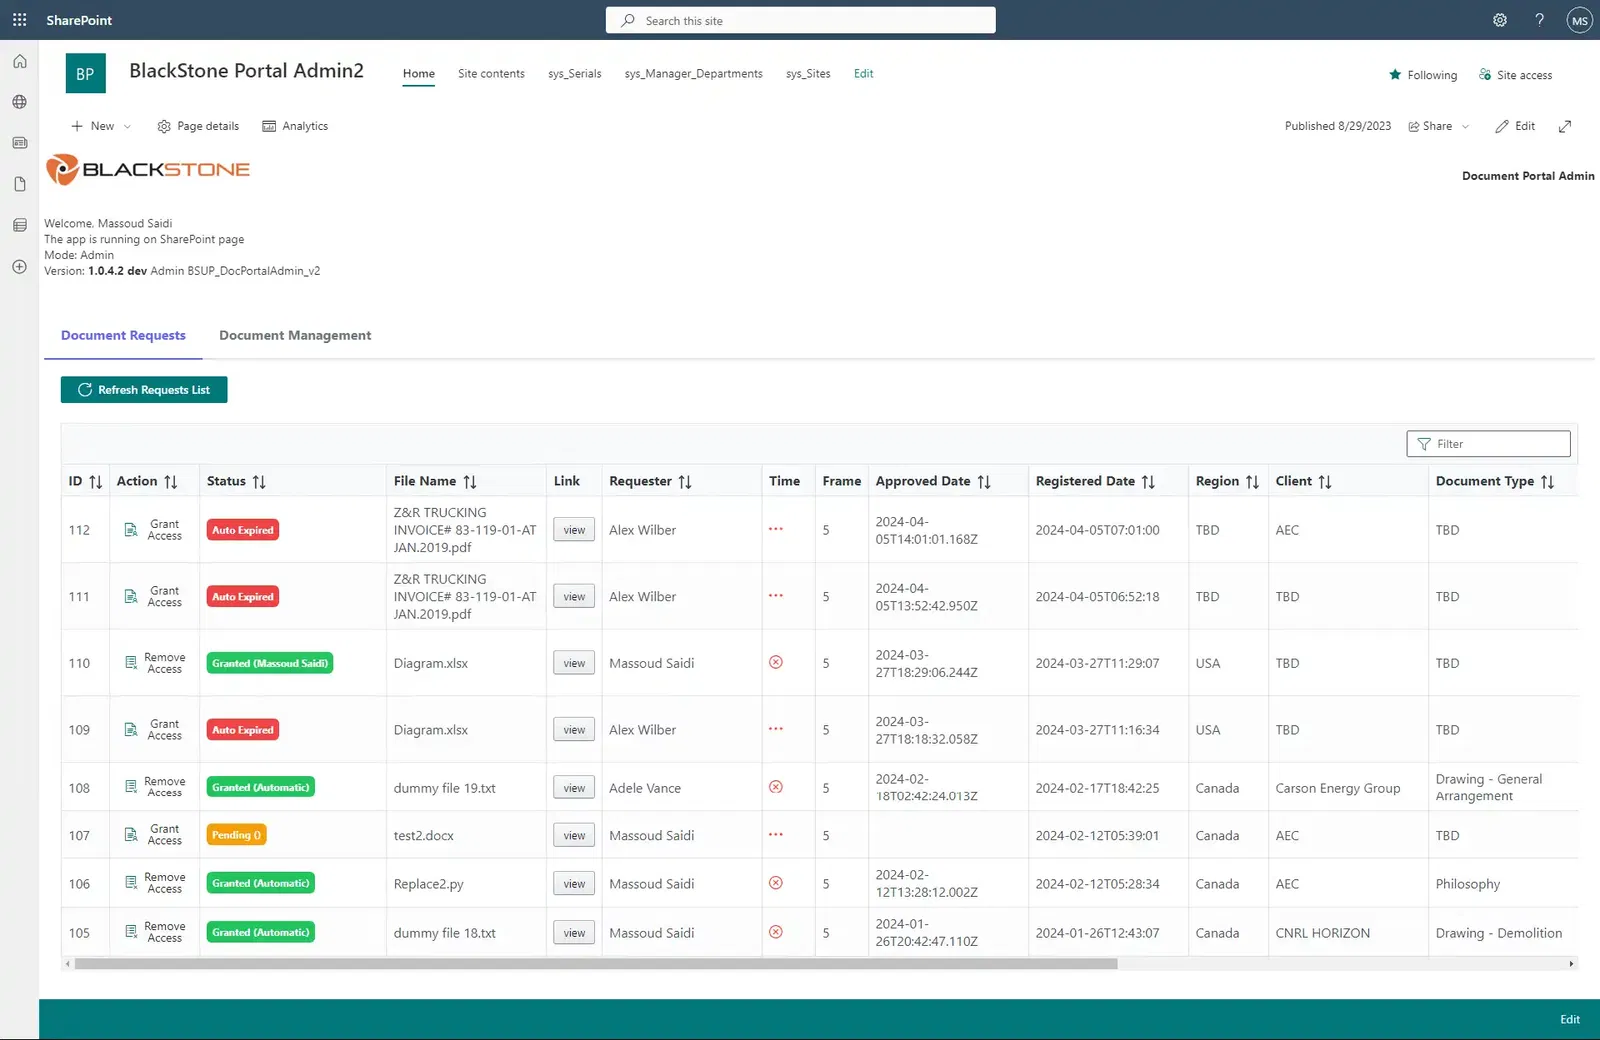Click the red X time icon for row 108
This screenshot has width=1600, height=1040.
coord(776,787)
